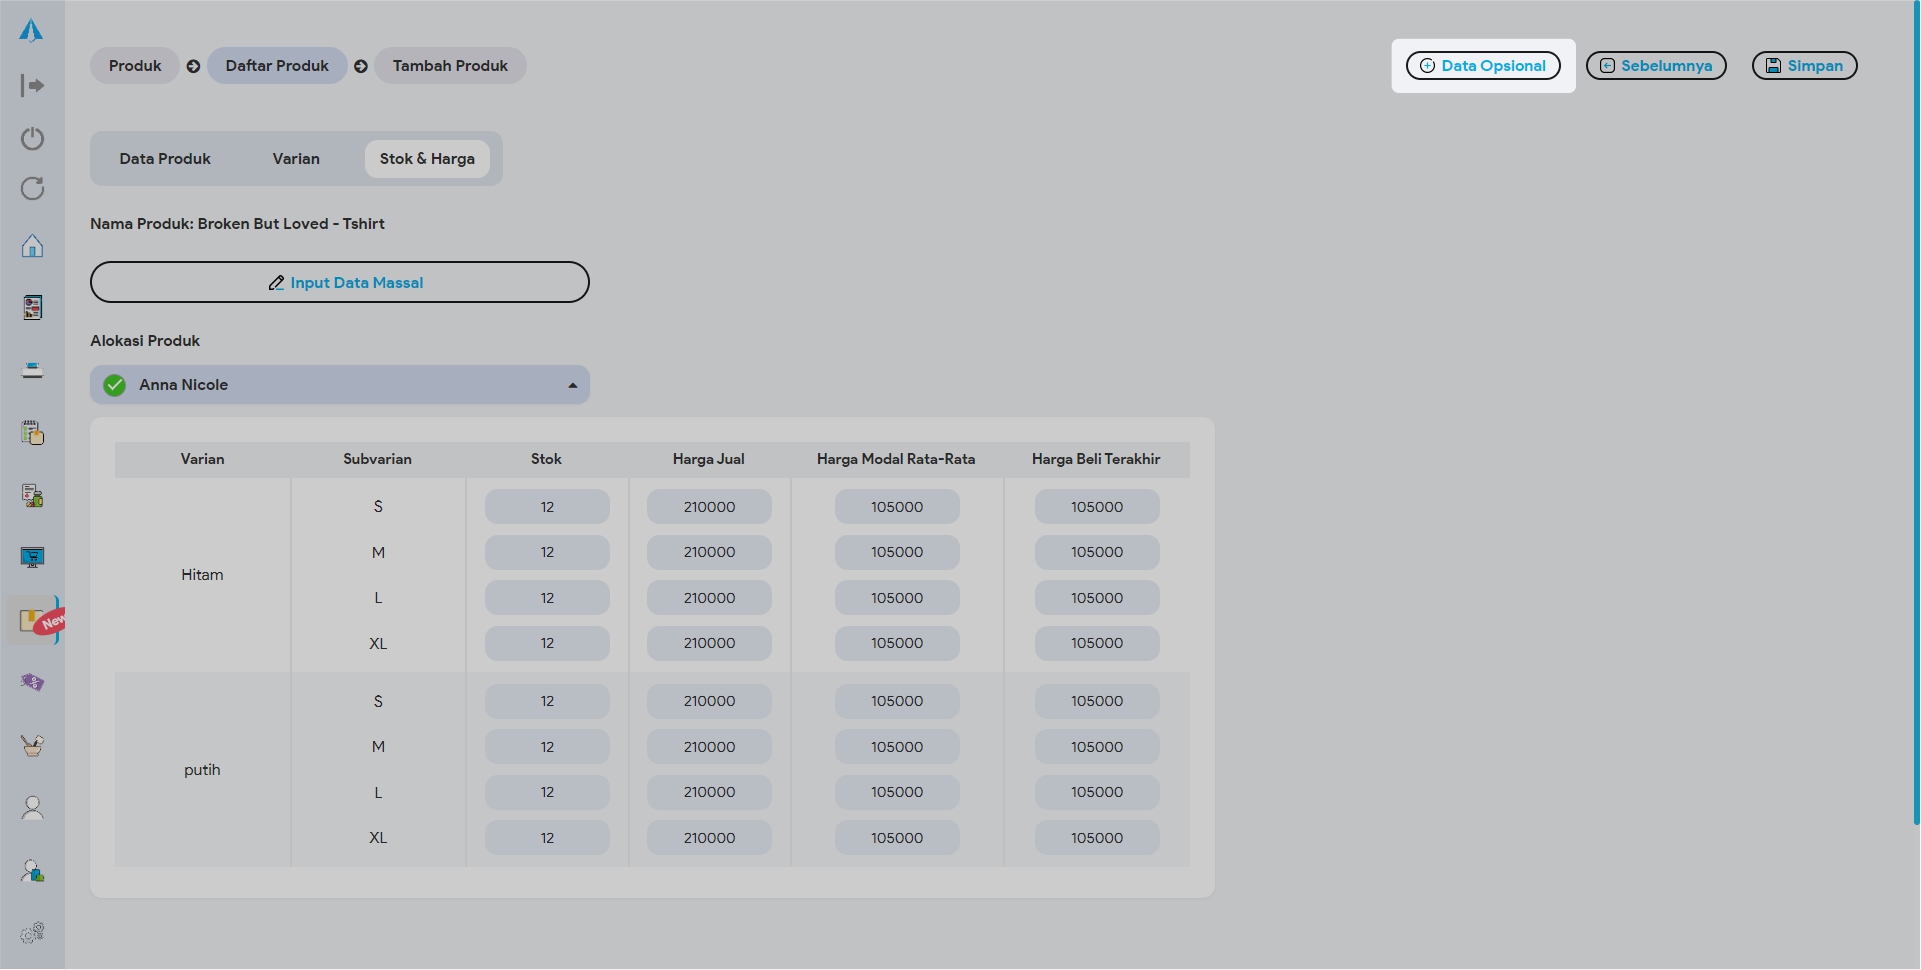
Task: Click the Stok field for Hitam S
Action: pos(547,507)
